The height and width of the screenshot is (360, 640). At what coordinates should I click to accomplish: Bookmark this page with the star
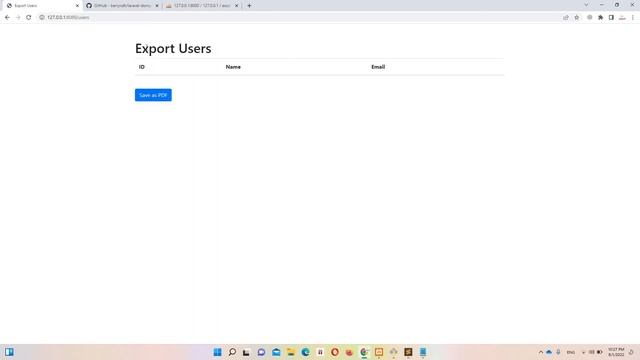[577, 18]
